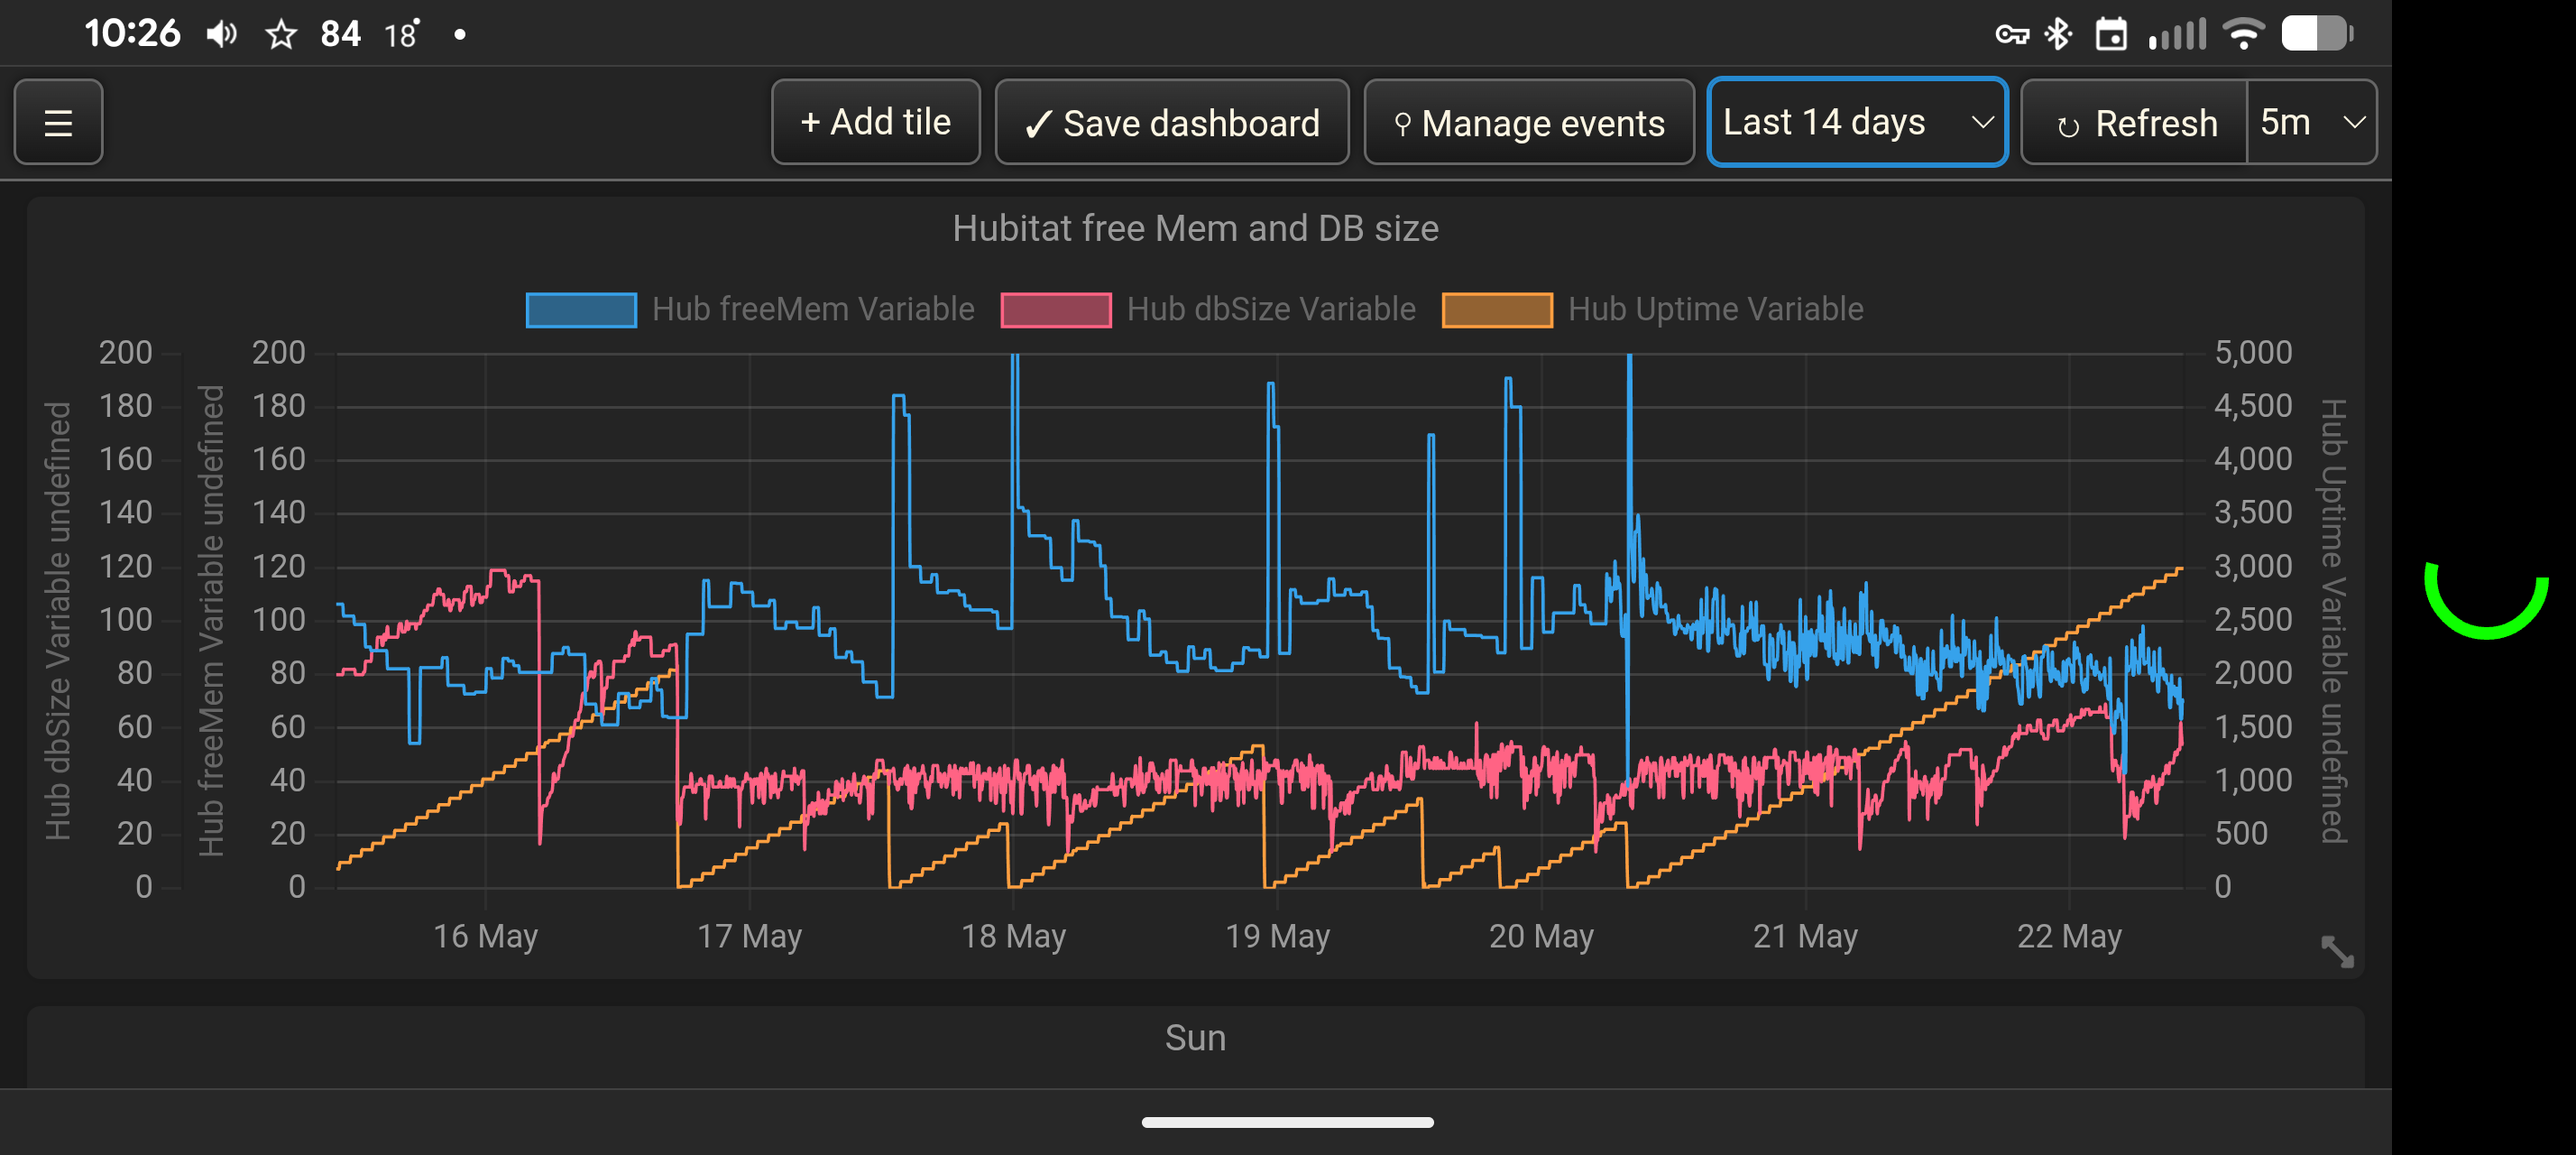Image resolution: width=2576 pixels, height=1155 pixels.
Task: Click the Add tile button
Action: (x=875, y=122)
